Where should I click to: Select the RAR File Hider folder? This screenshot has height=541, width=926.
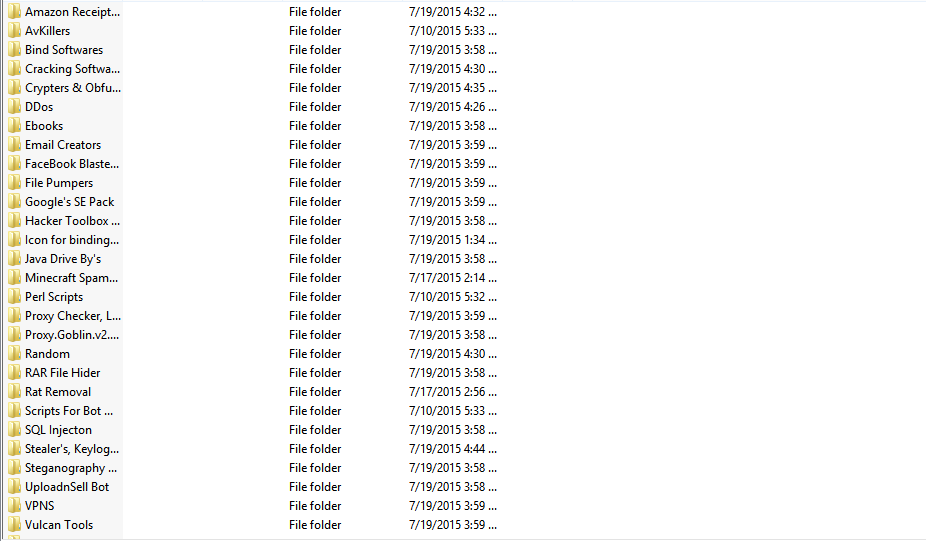pos(63,373)
